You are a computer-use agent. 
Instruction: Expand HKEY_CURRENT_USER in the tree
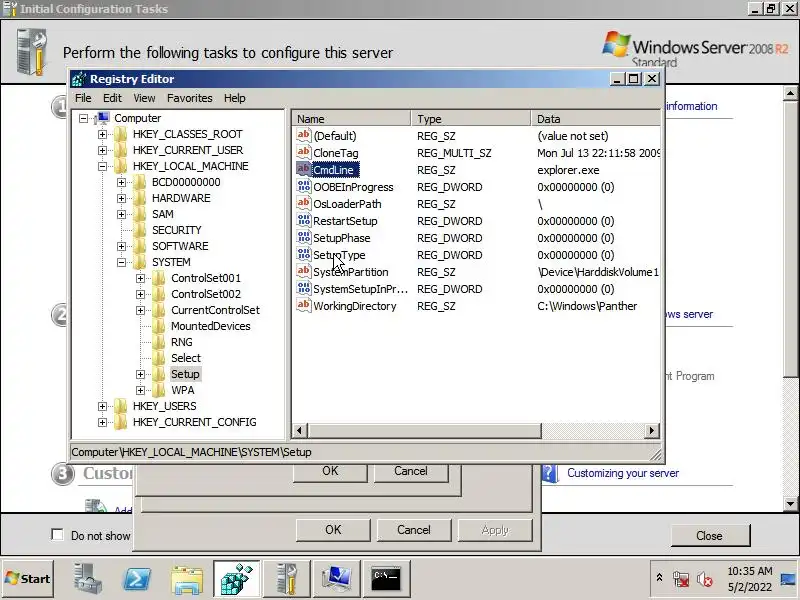point(103,151)
